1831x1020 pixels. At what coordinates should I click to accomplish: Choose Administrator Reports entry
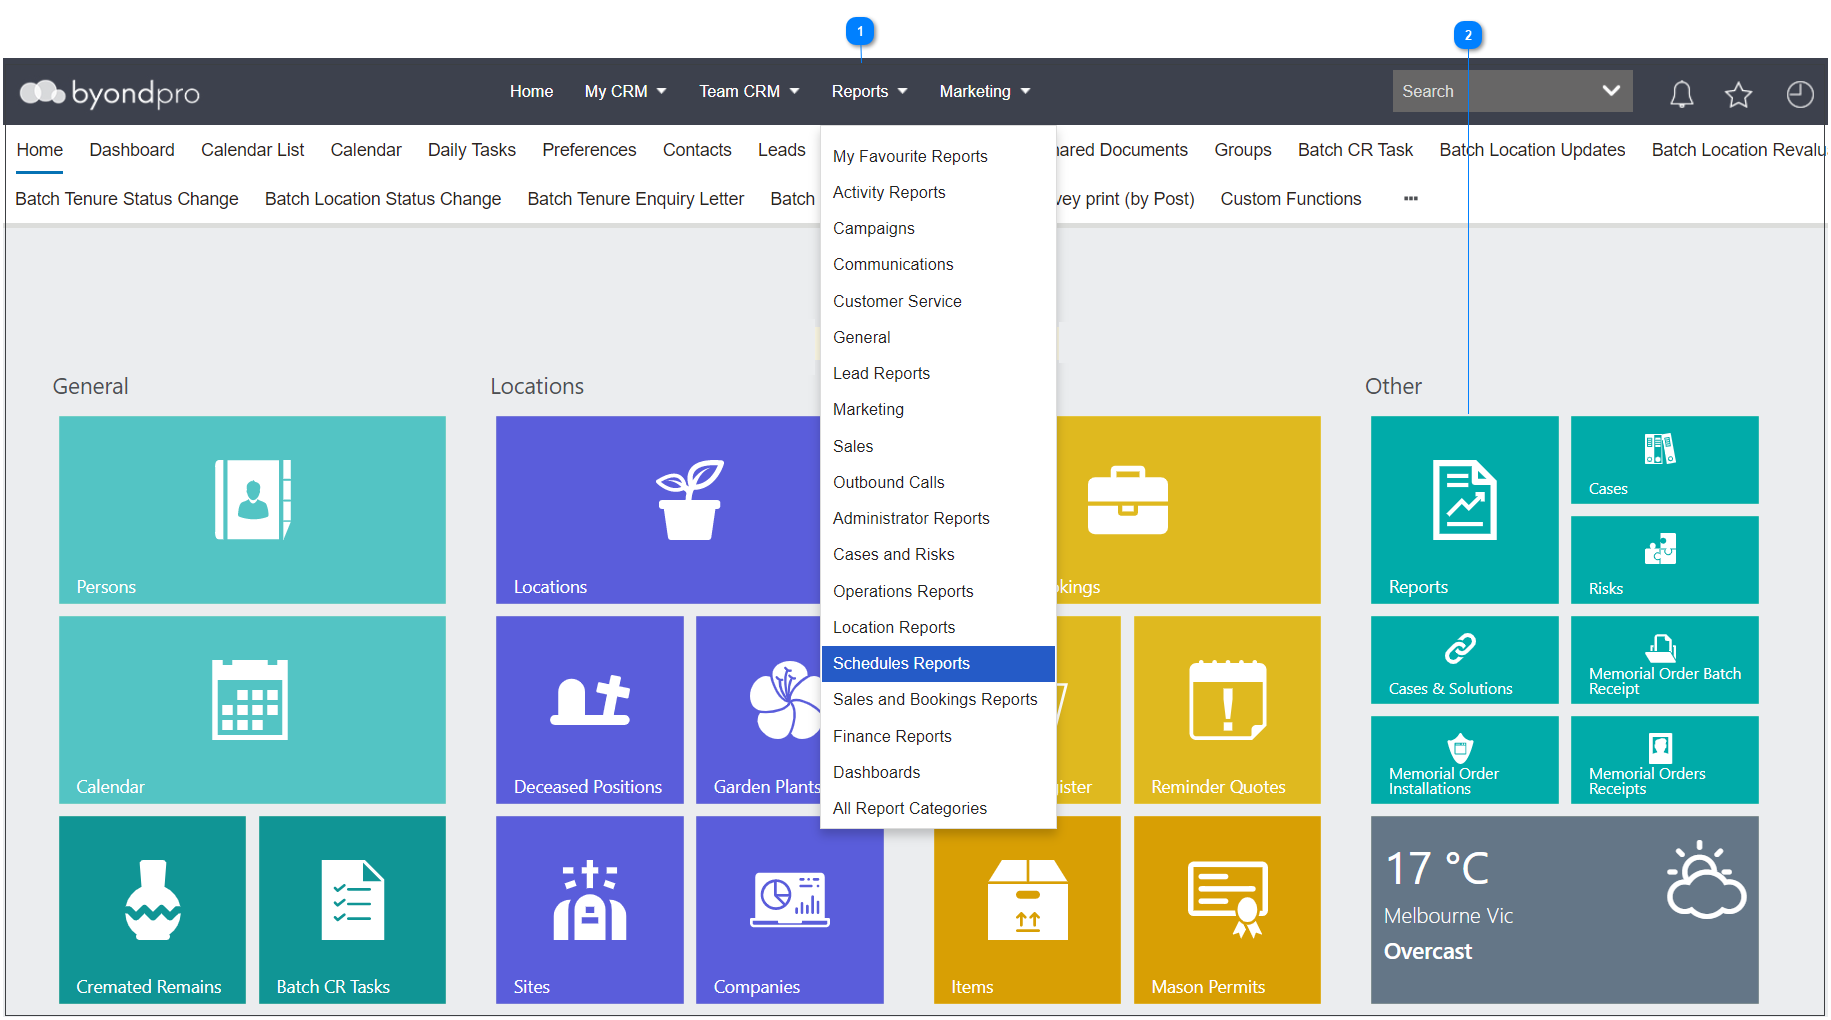coord(938,518)
